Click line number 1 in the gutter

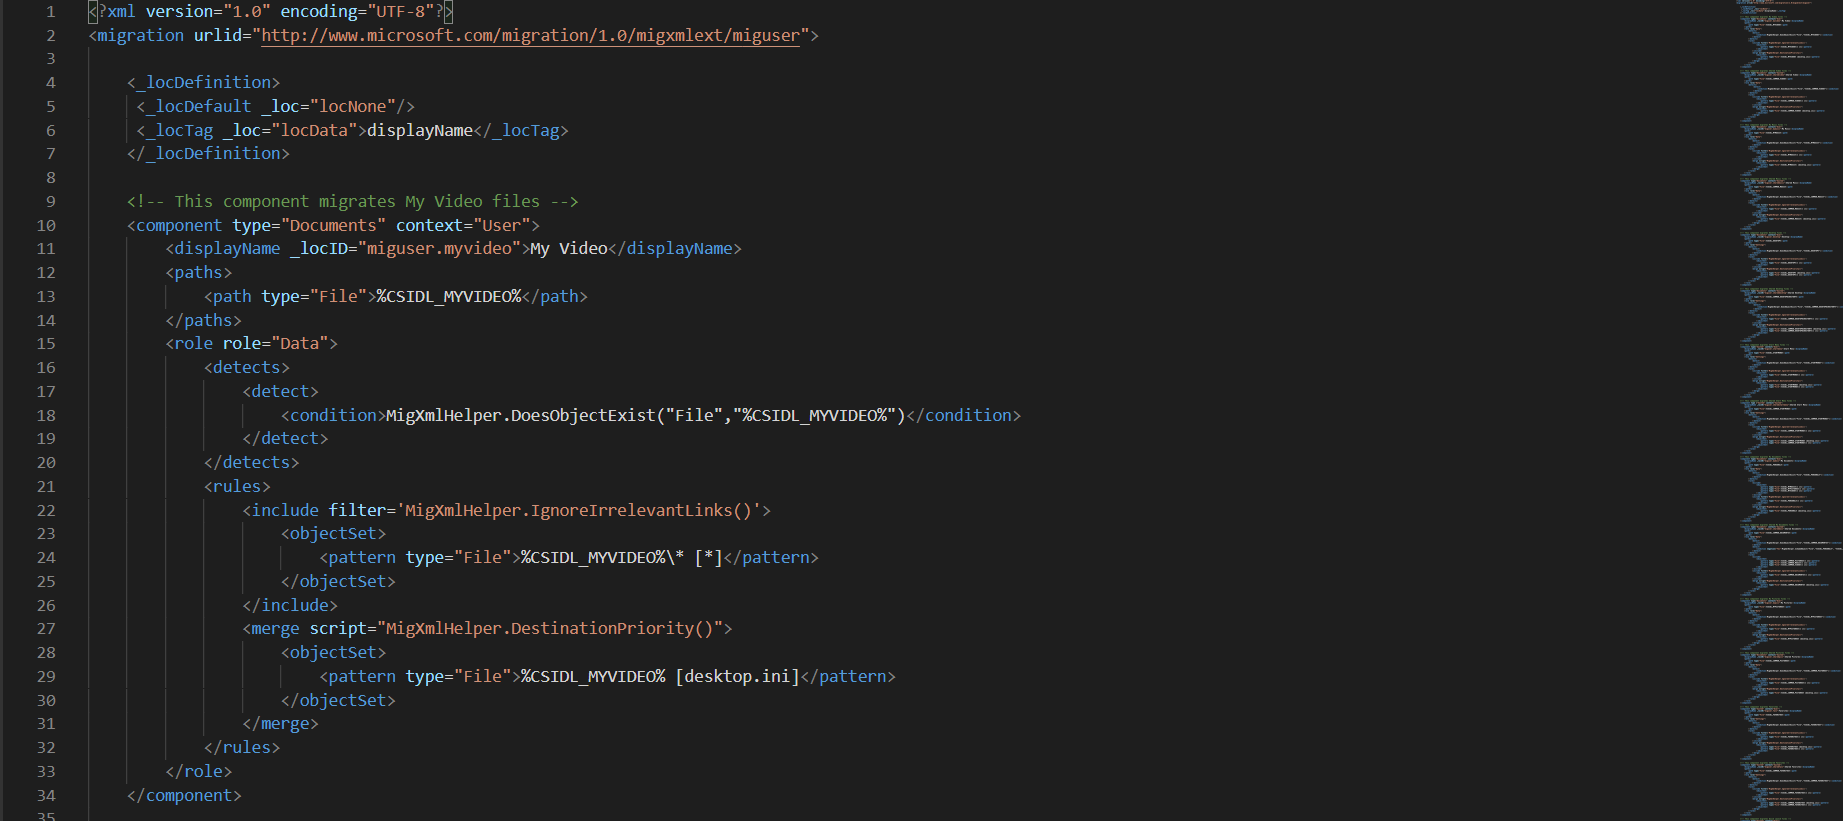(x=50, y=12)
